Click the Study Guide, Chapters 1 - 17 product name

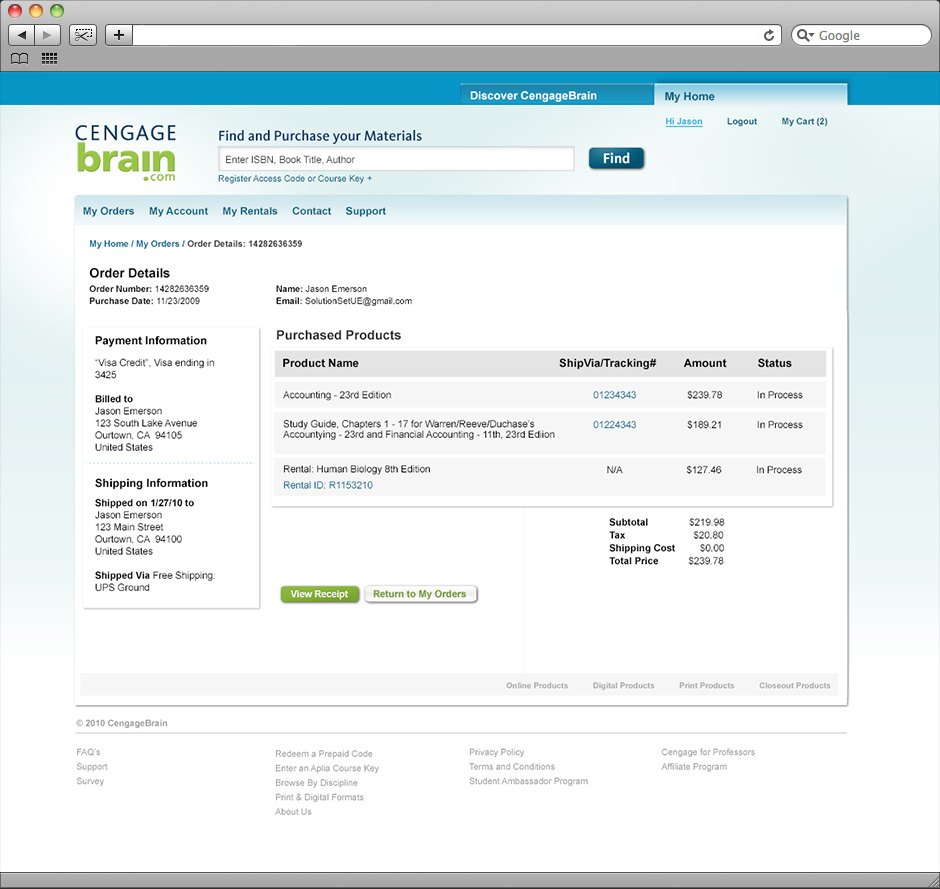[418, 429]
